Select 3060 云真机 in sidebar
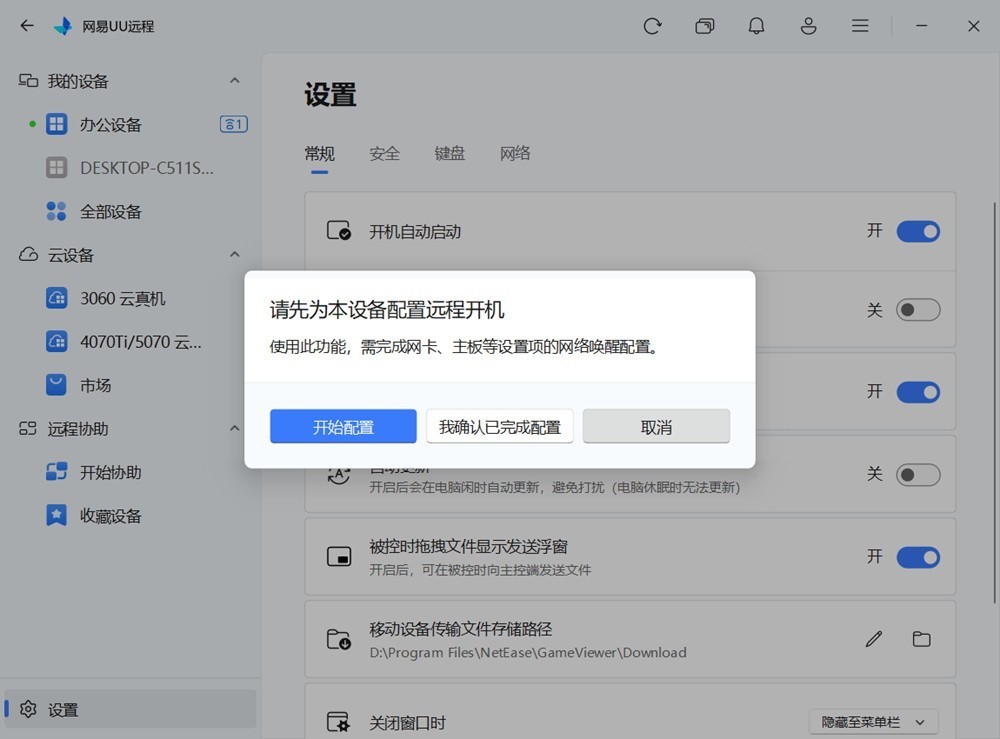This screenshot has width=1000, height=739. click(122, 298)
